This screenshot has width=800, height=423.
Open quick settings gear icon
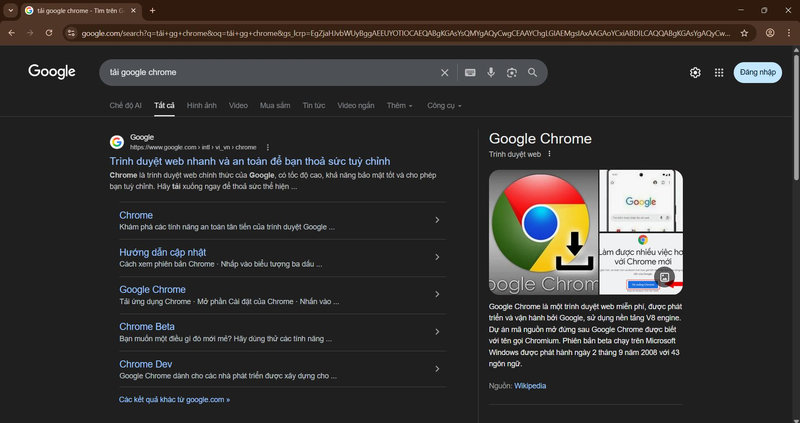[x=695, y=72]
